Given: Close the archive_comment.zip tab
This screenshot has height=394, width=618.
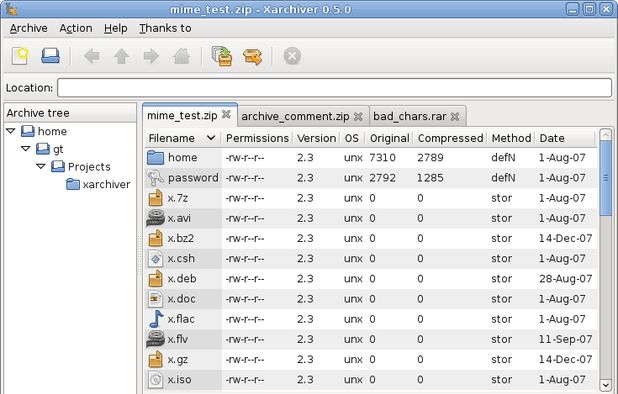Looking at the screenshot, I should click(x=358, y=117).
